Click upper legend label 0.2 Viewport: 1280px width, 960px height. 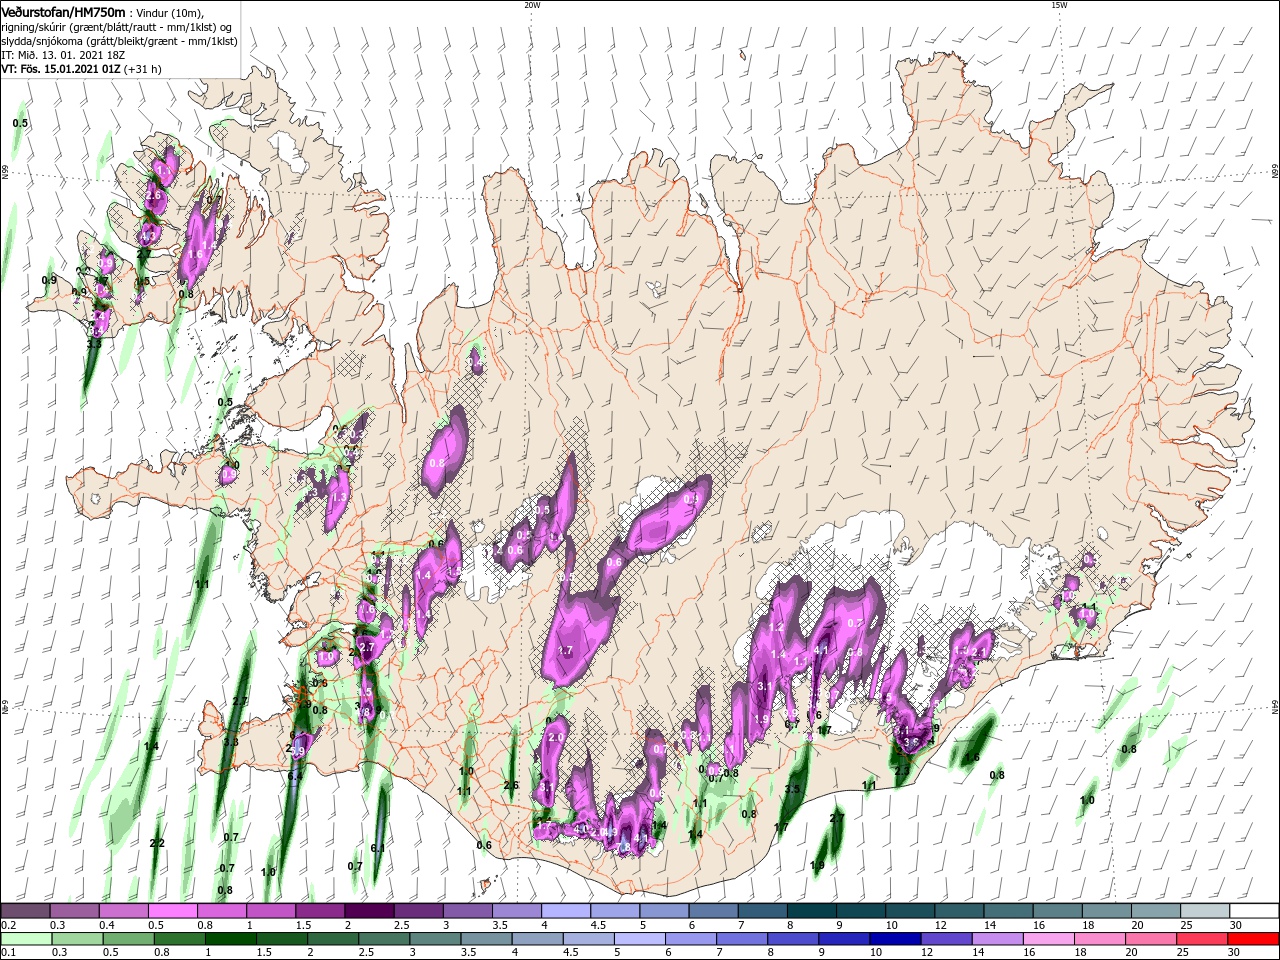pyautogui.click(x=9, y=925)
